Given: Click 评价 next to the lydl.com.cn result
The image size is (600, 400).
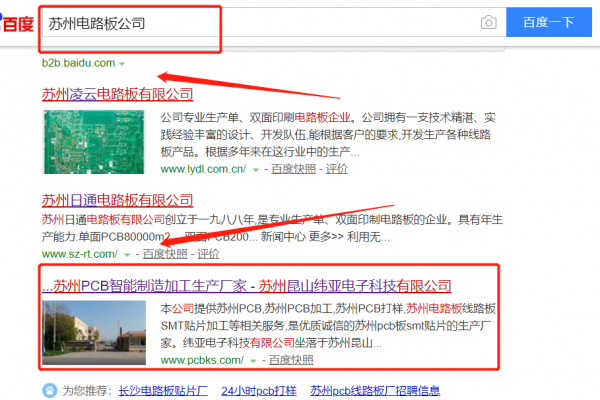Looking at the screenshot, I should click(x=337, y=170).
